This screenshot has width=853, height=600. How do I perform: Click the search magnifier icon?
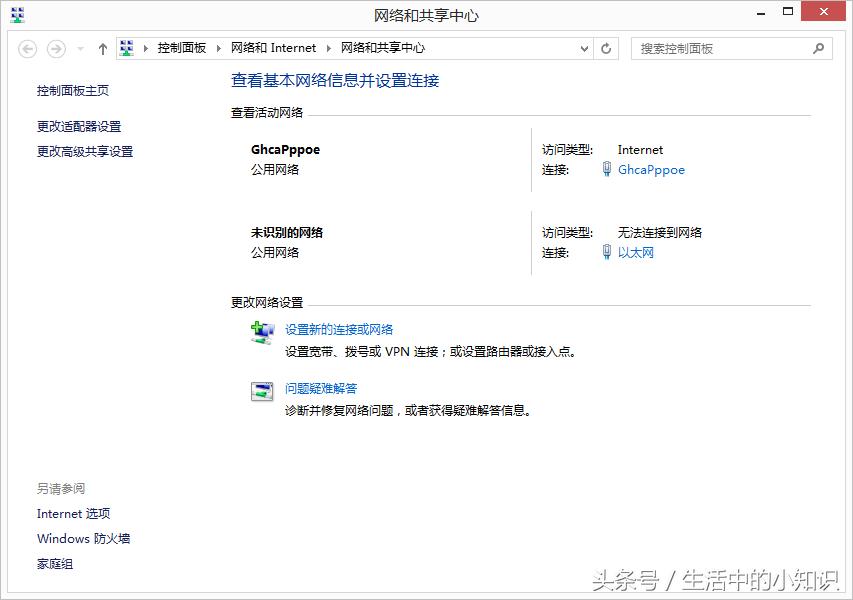pos(819,47)
